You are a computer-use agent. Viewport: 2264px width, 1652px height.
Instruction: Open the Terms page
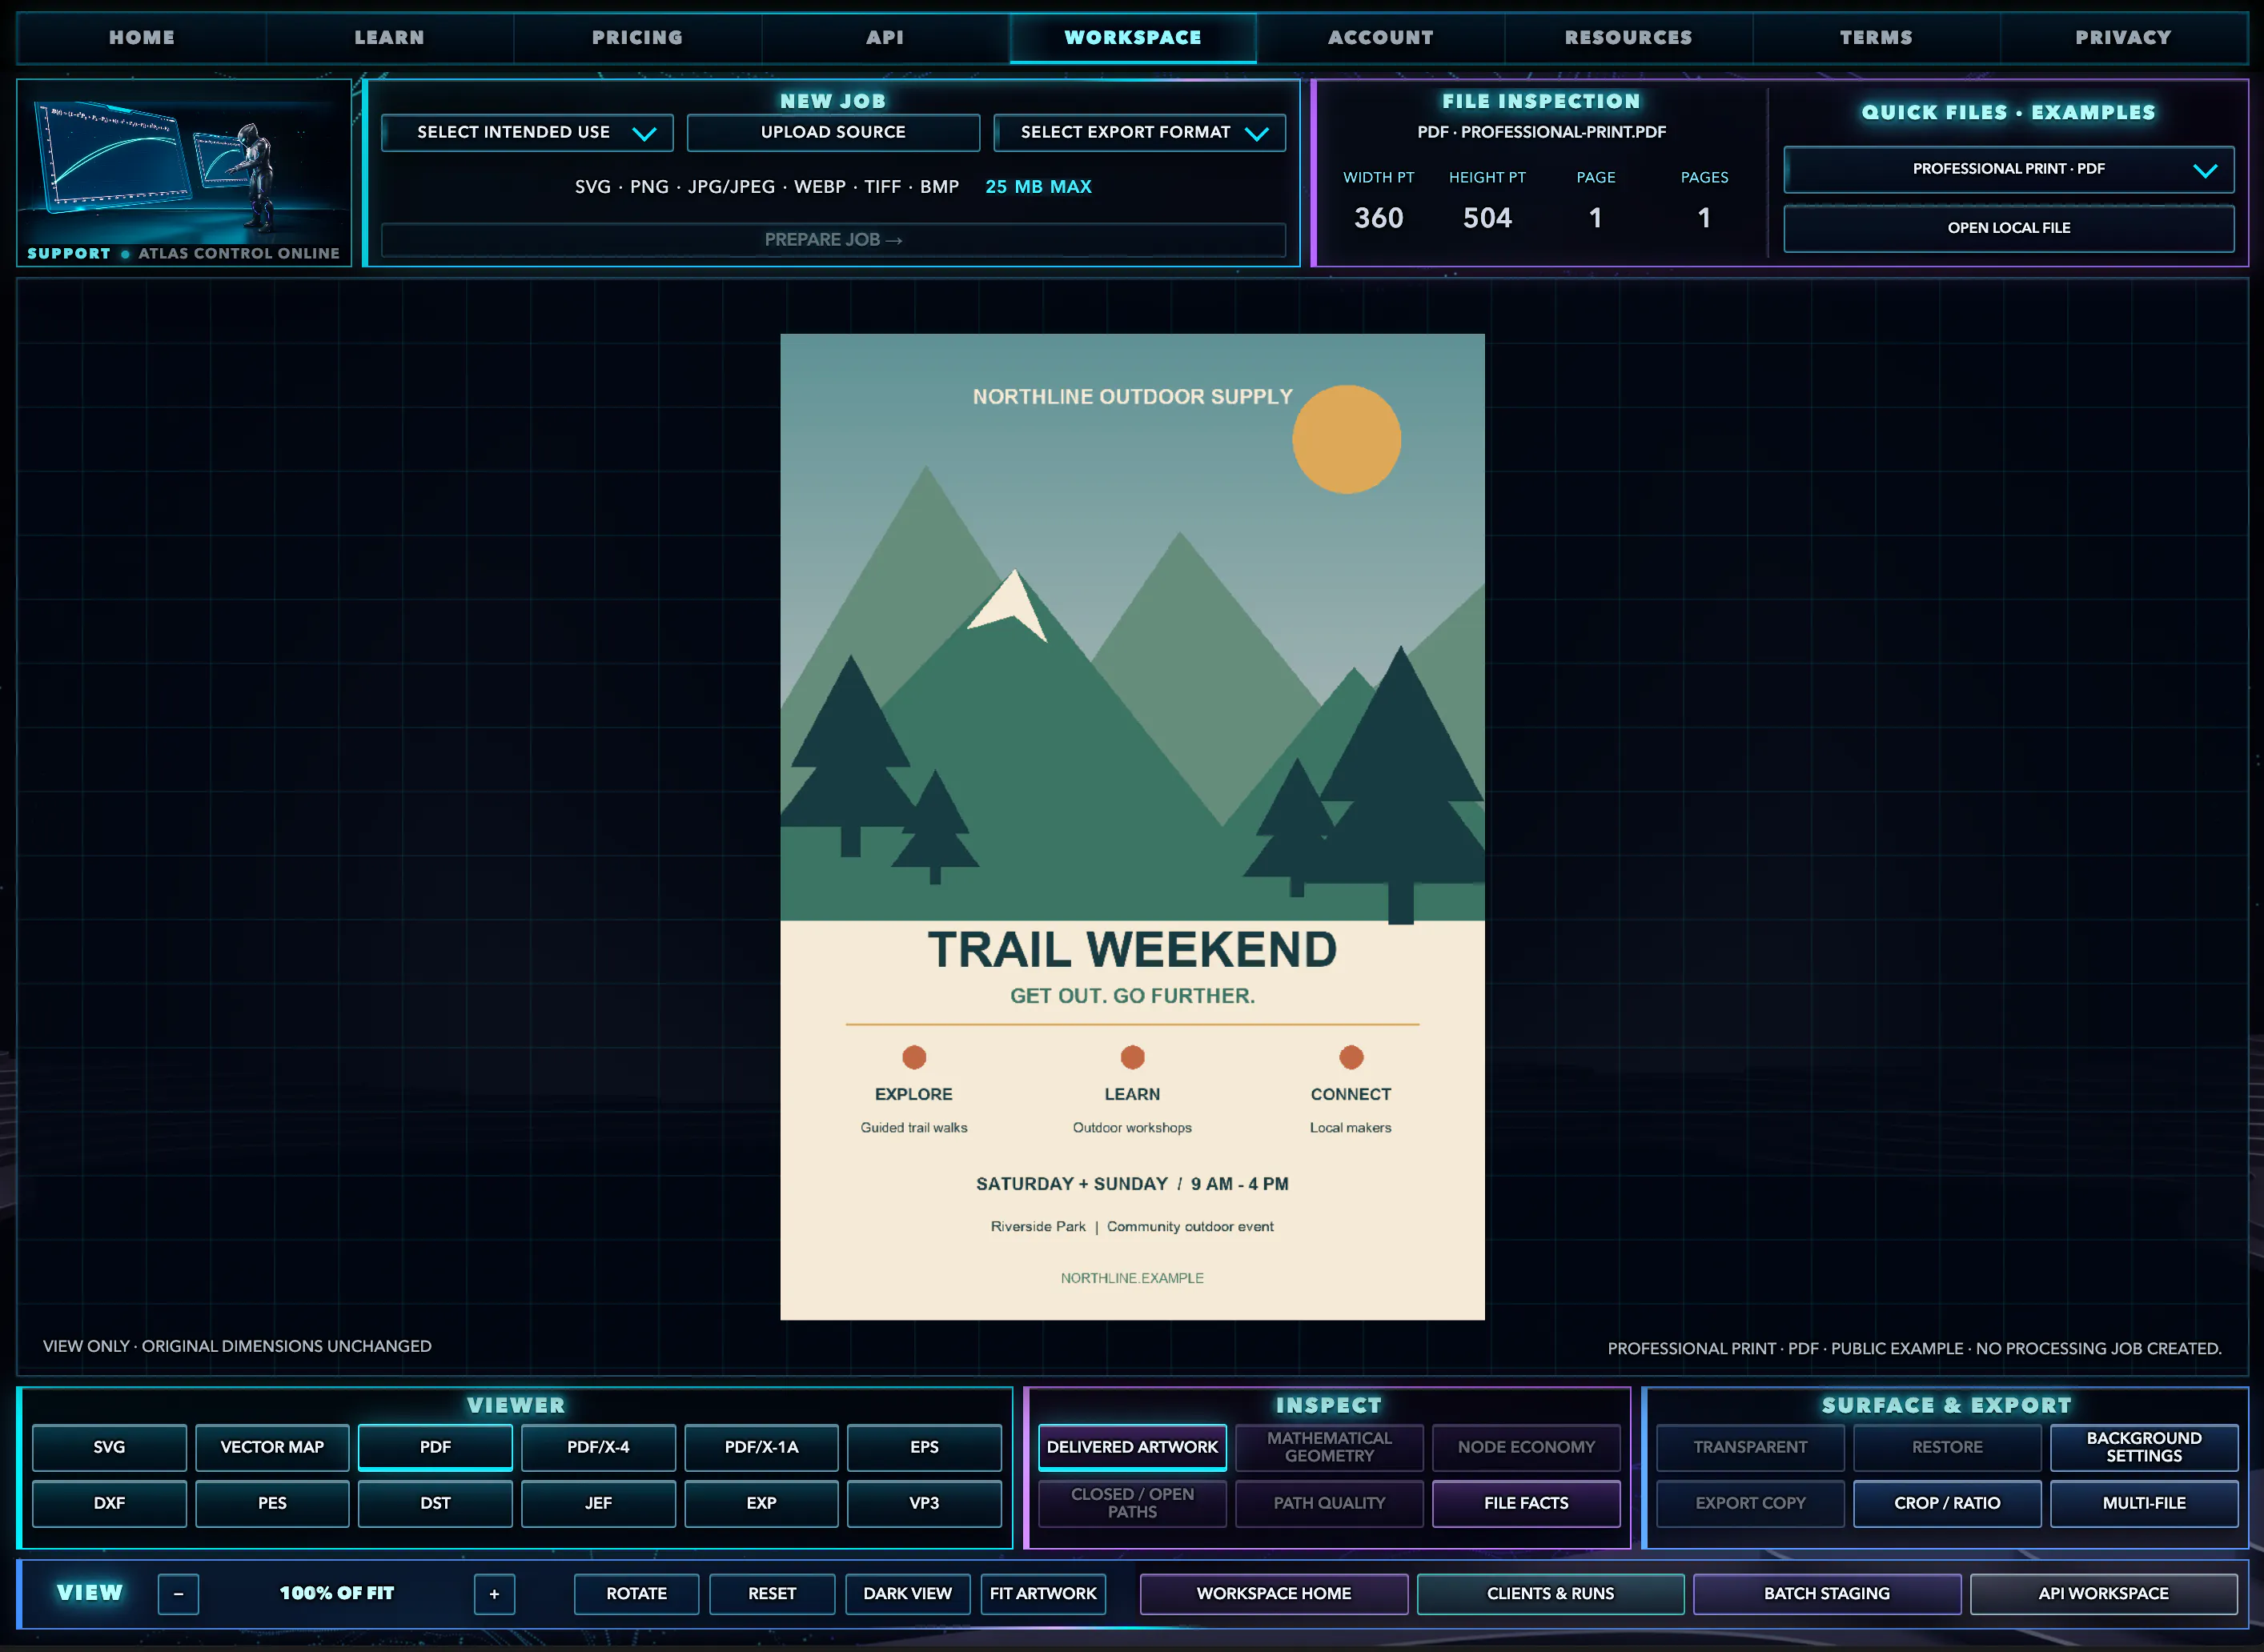click(x=1876, y=37)
